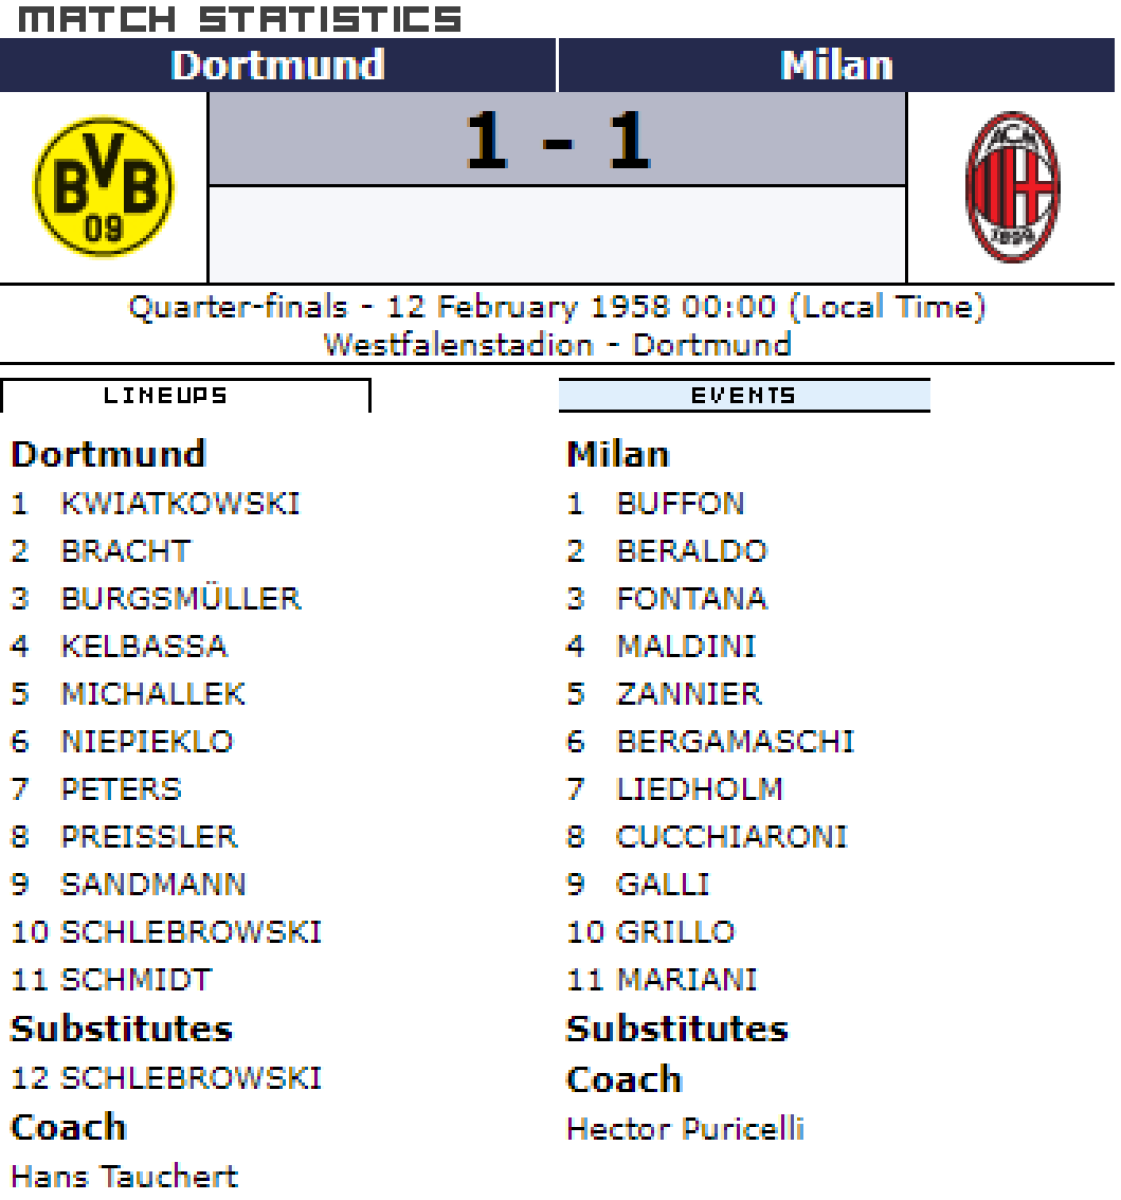
Task: Select Cucchiaroni from the Milan lineup
Action: point(731,836)
